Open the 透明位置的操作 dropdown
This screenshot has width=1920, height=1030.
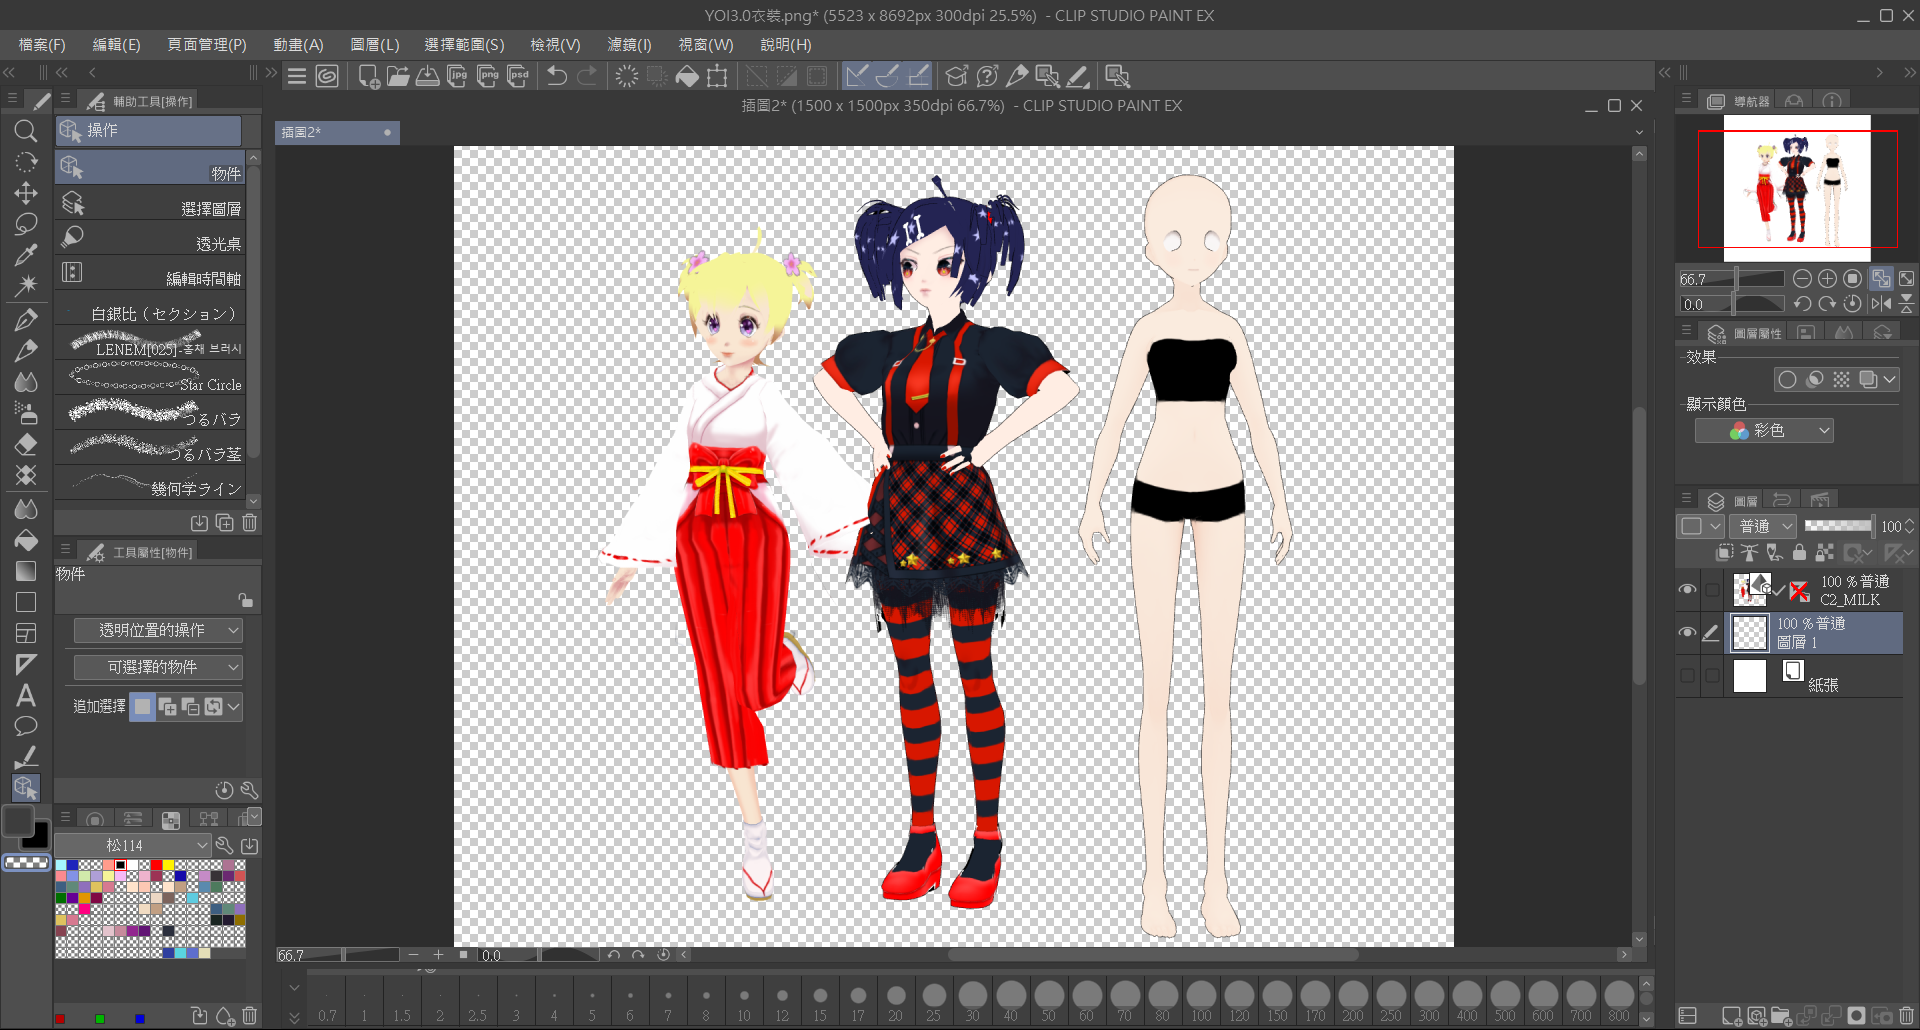pyautogui.click(x=158, y=630)
